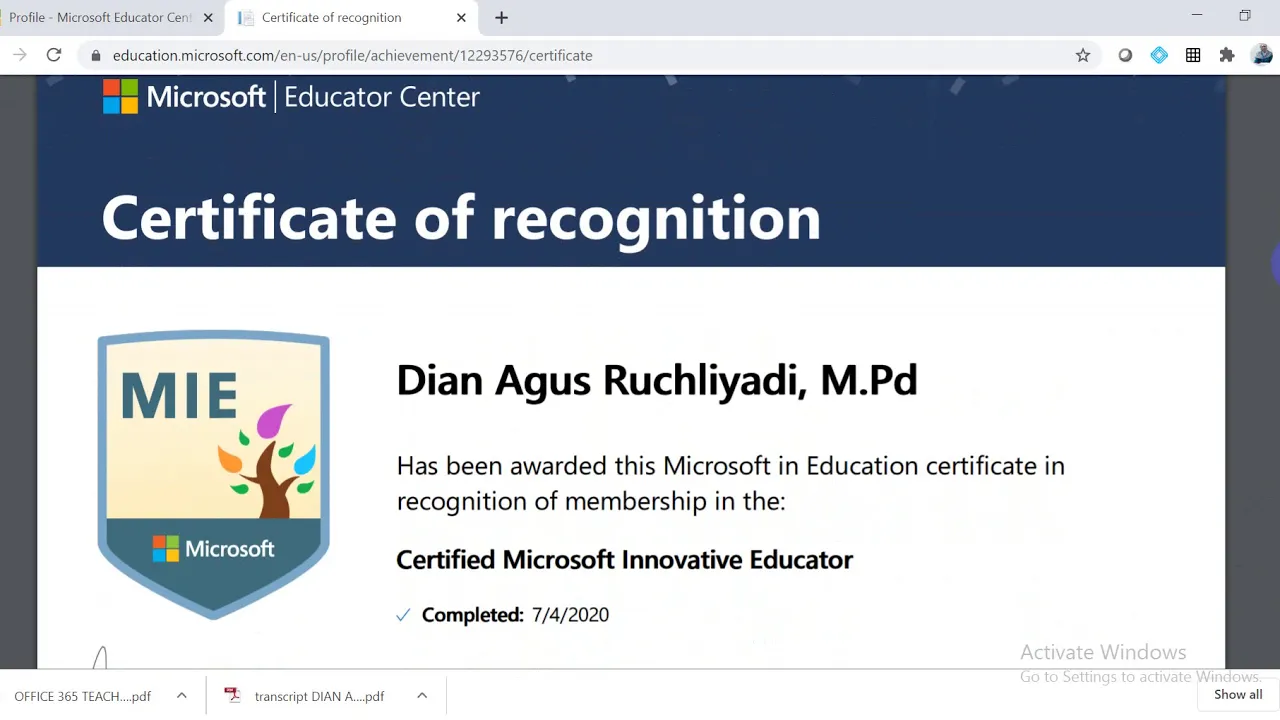1280x720 pixels.
Task: Open the round gray extension icon
Action: tap(1125, 55)
